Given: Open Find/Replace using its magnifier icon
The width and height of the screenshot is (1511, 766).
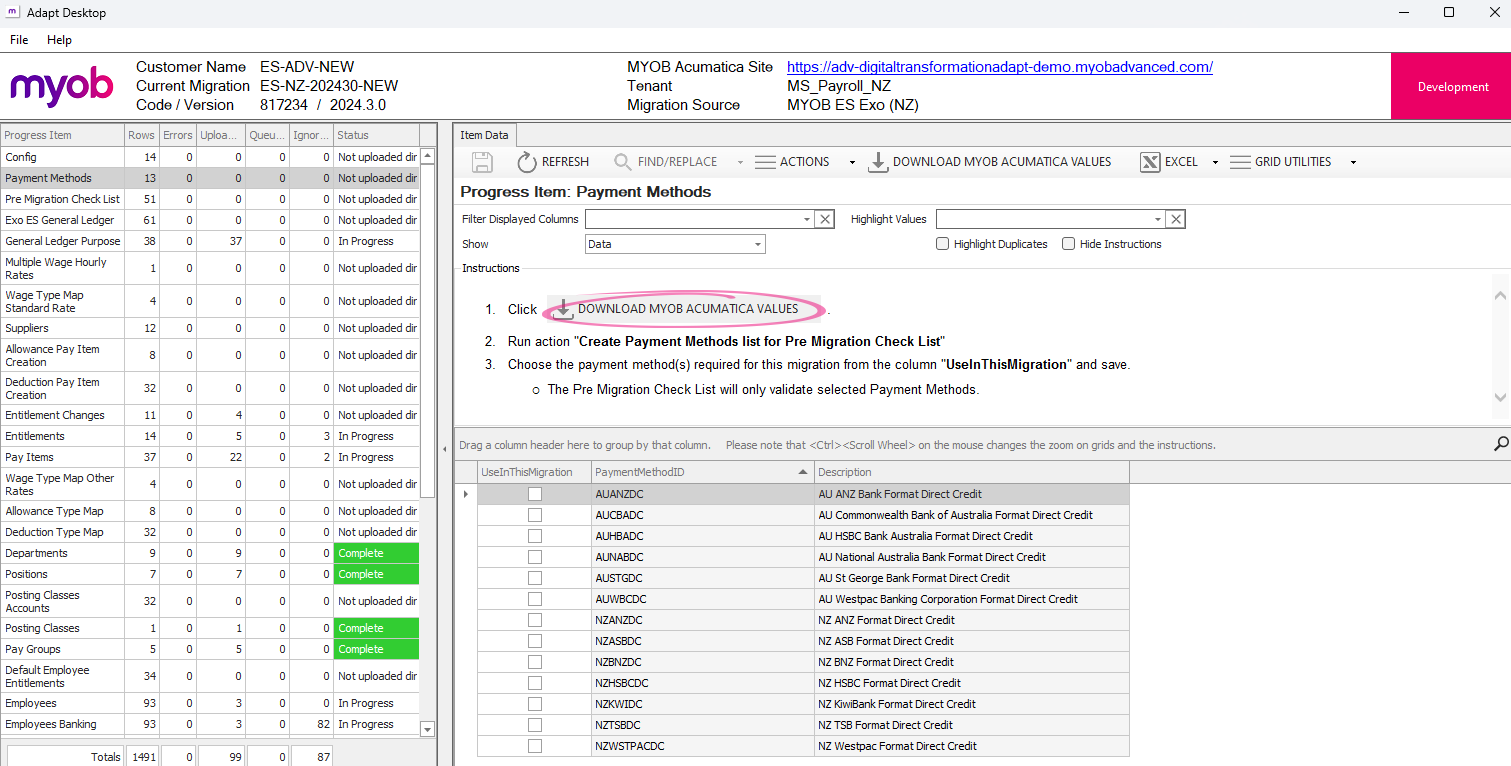Looking at the screenshot, I should pos(621,161).
